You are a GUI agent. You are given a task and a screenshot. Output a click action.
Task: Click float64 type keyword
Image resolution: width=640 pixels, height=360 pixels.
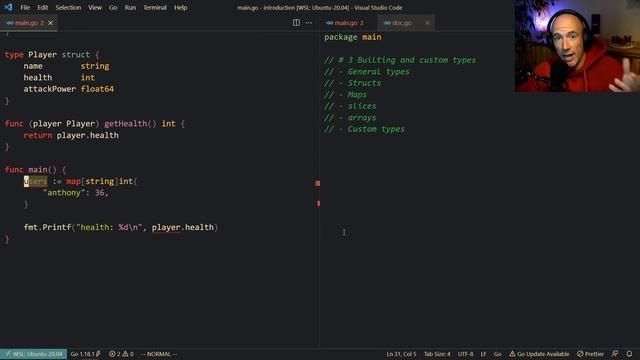[x=97, y=89]
